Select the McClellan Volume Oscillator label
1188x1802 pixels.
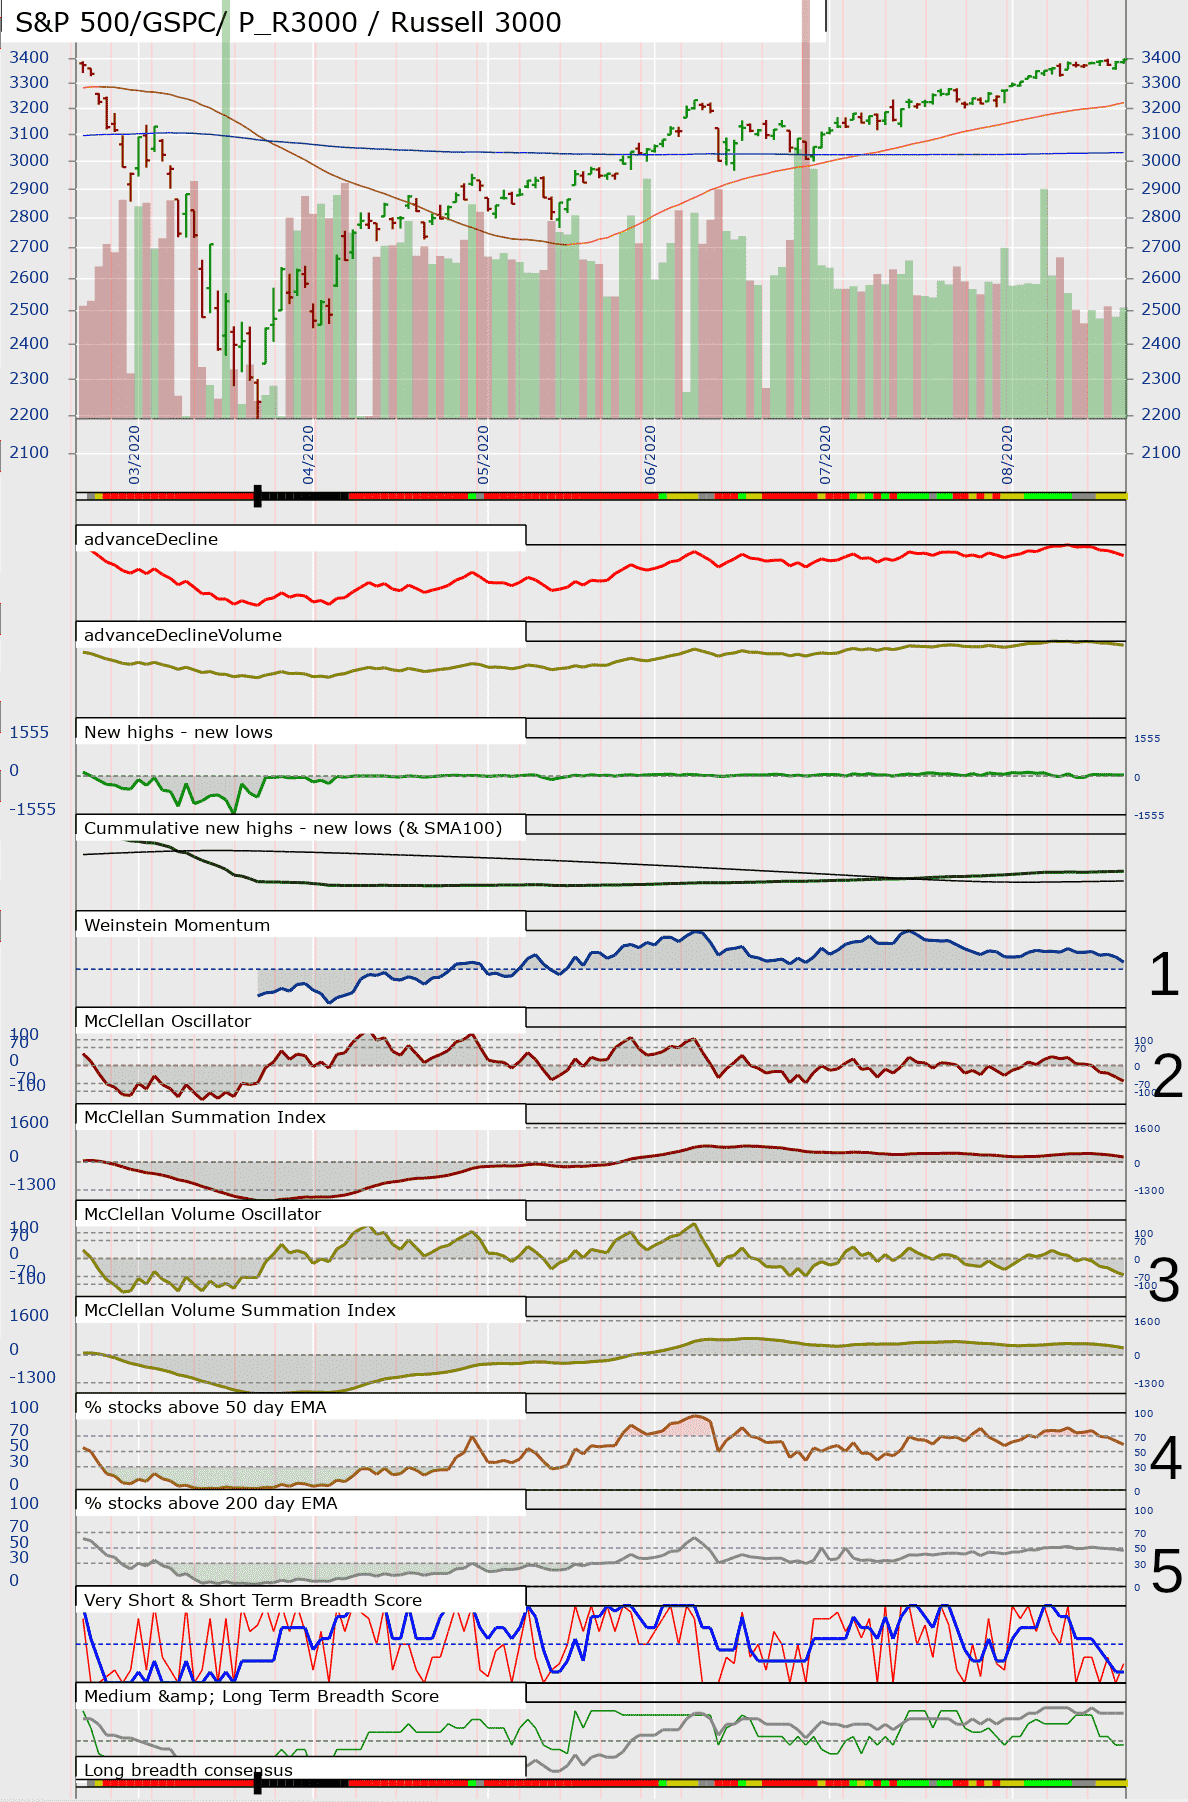point(203,1214)
